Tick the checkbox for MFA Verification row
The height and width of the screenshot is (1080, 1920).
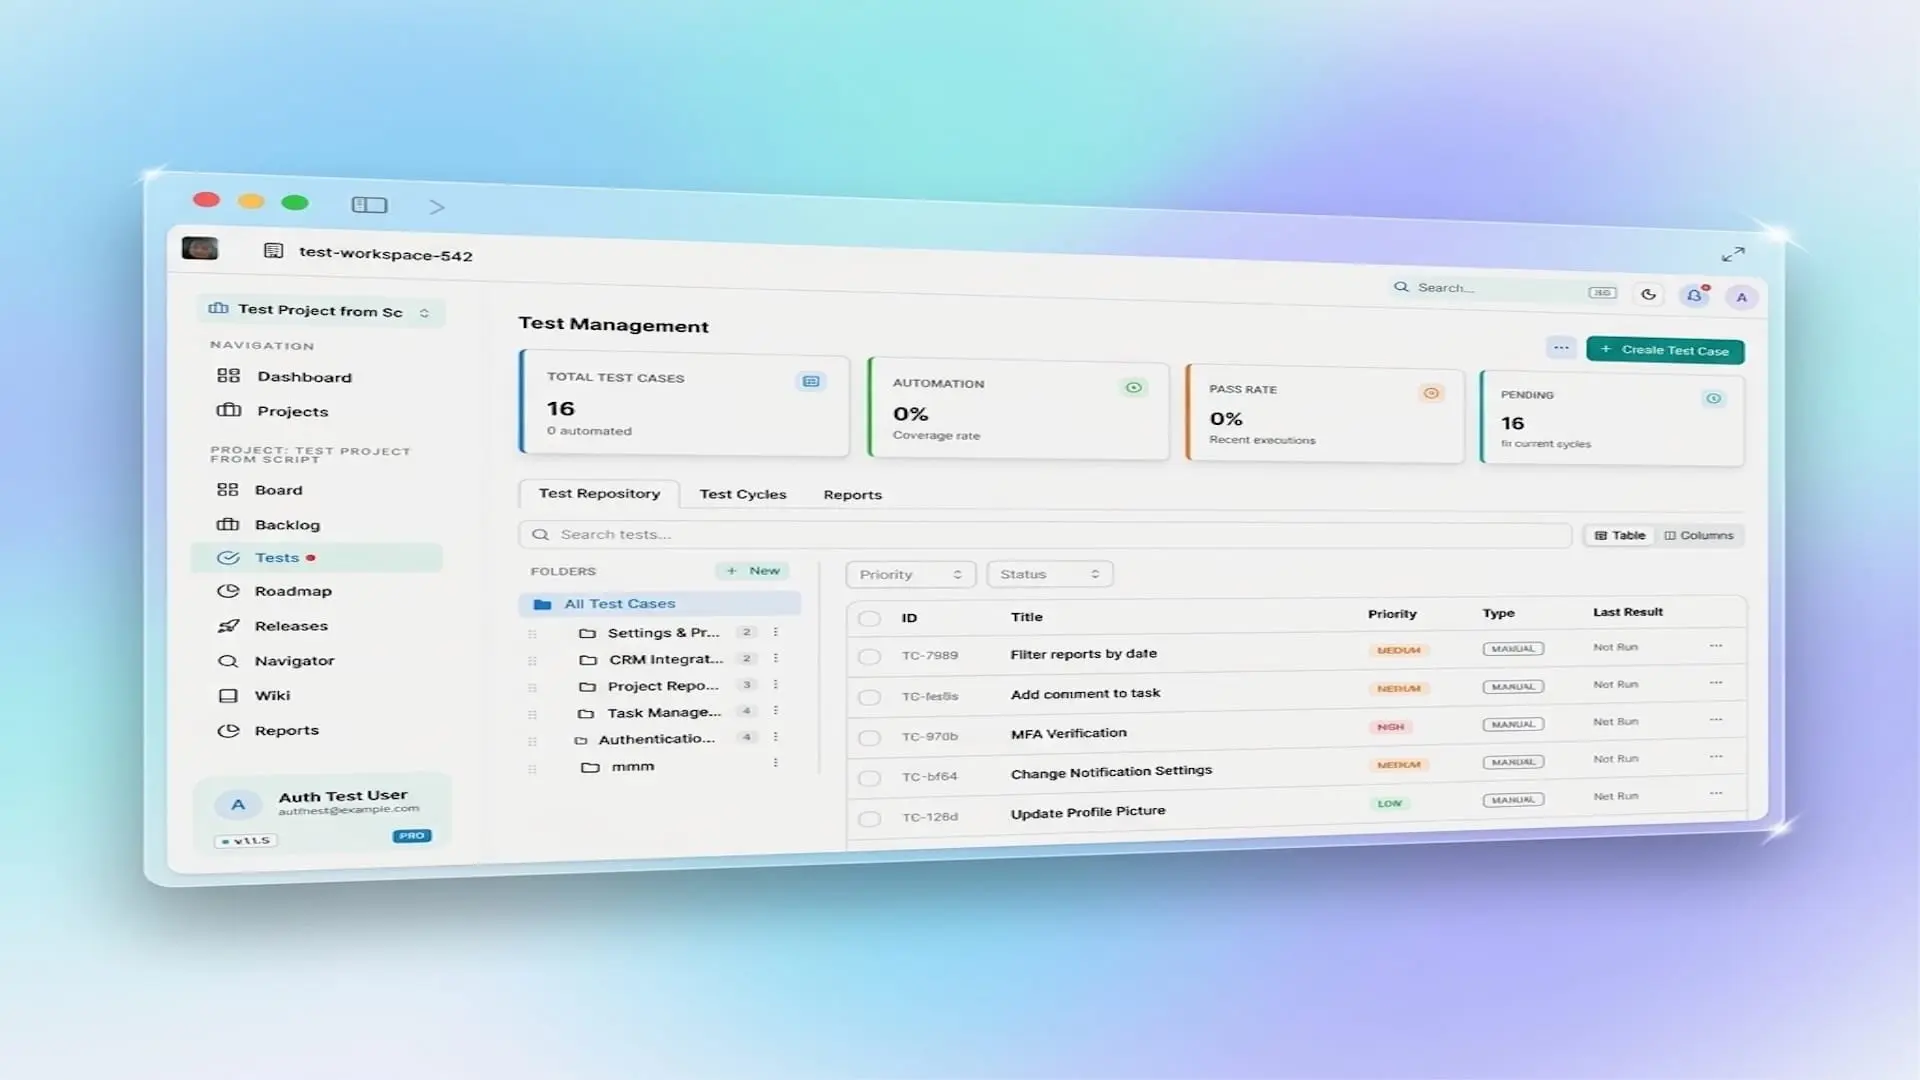click(x=870, y=738)
